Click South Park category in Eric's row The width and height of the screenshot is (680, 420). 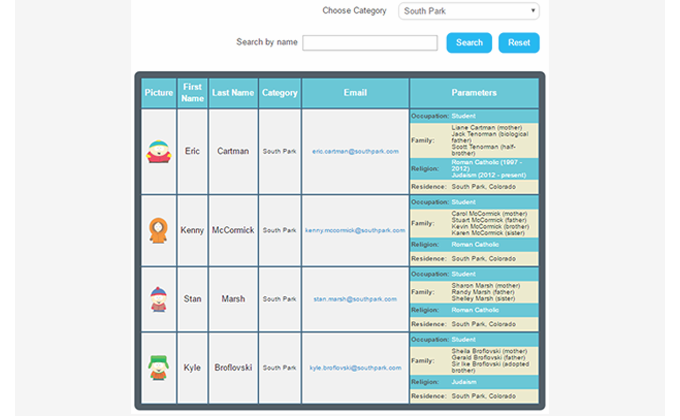[280, 151]
